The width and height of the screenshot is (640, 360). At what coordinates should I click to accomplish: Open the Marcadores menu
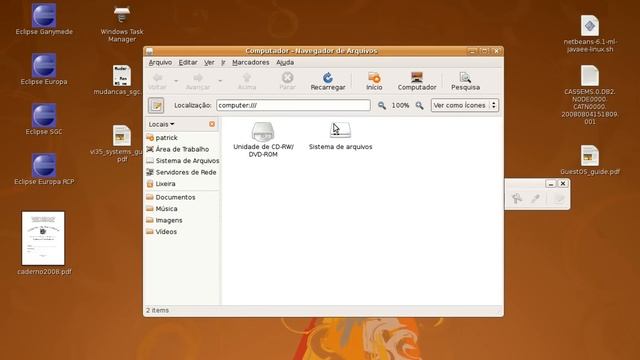(251, 62)
